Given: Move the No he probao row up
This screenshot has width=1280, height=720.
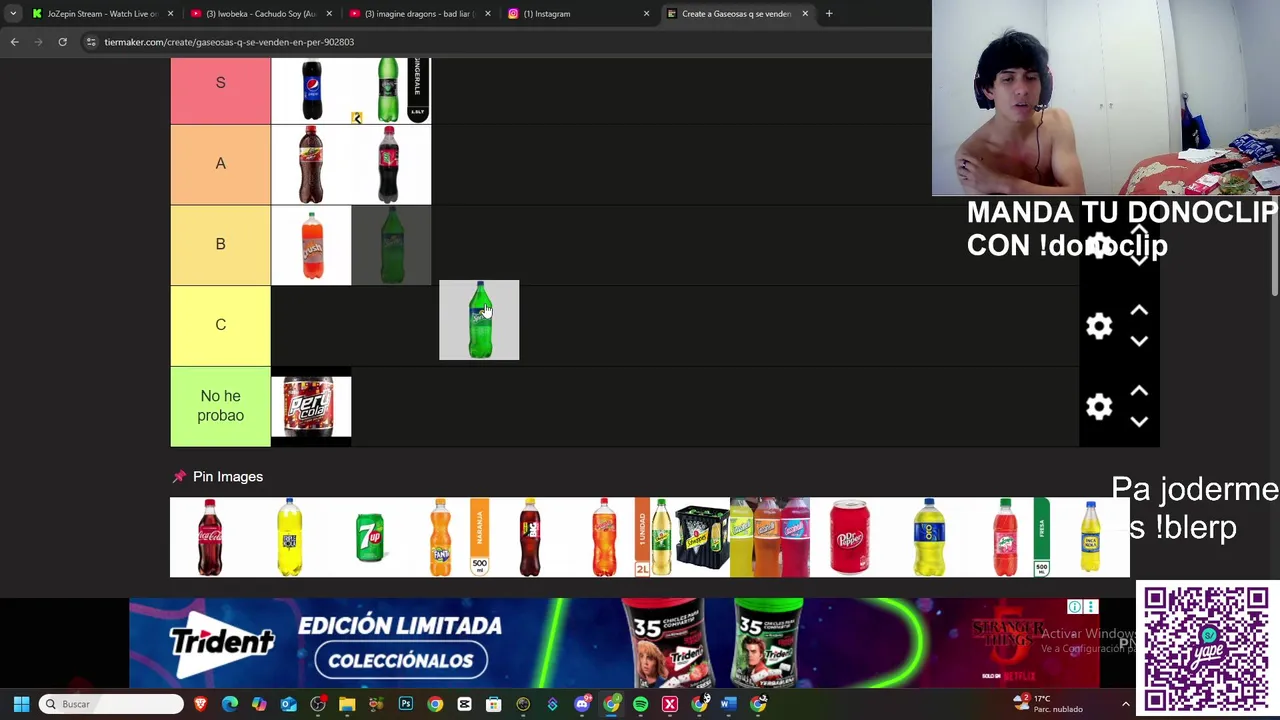Looking at the screenshot, I should [1139, 391].
